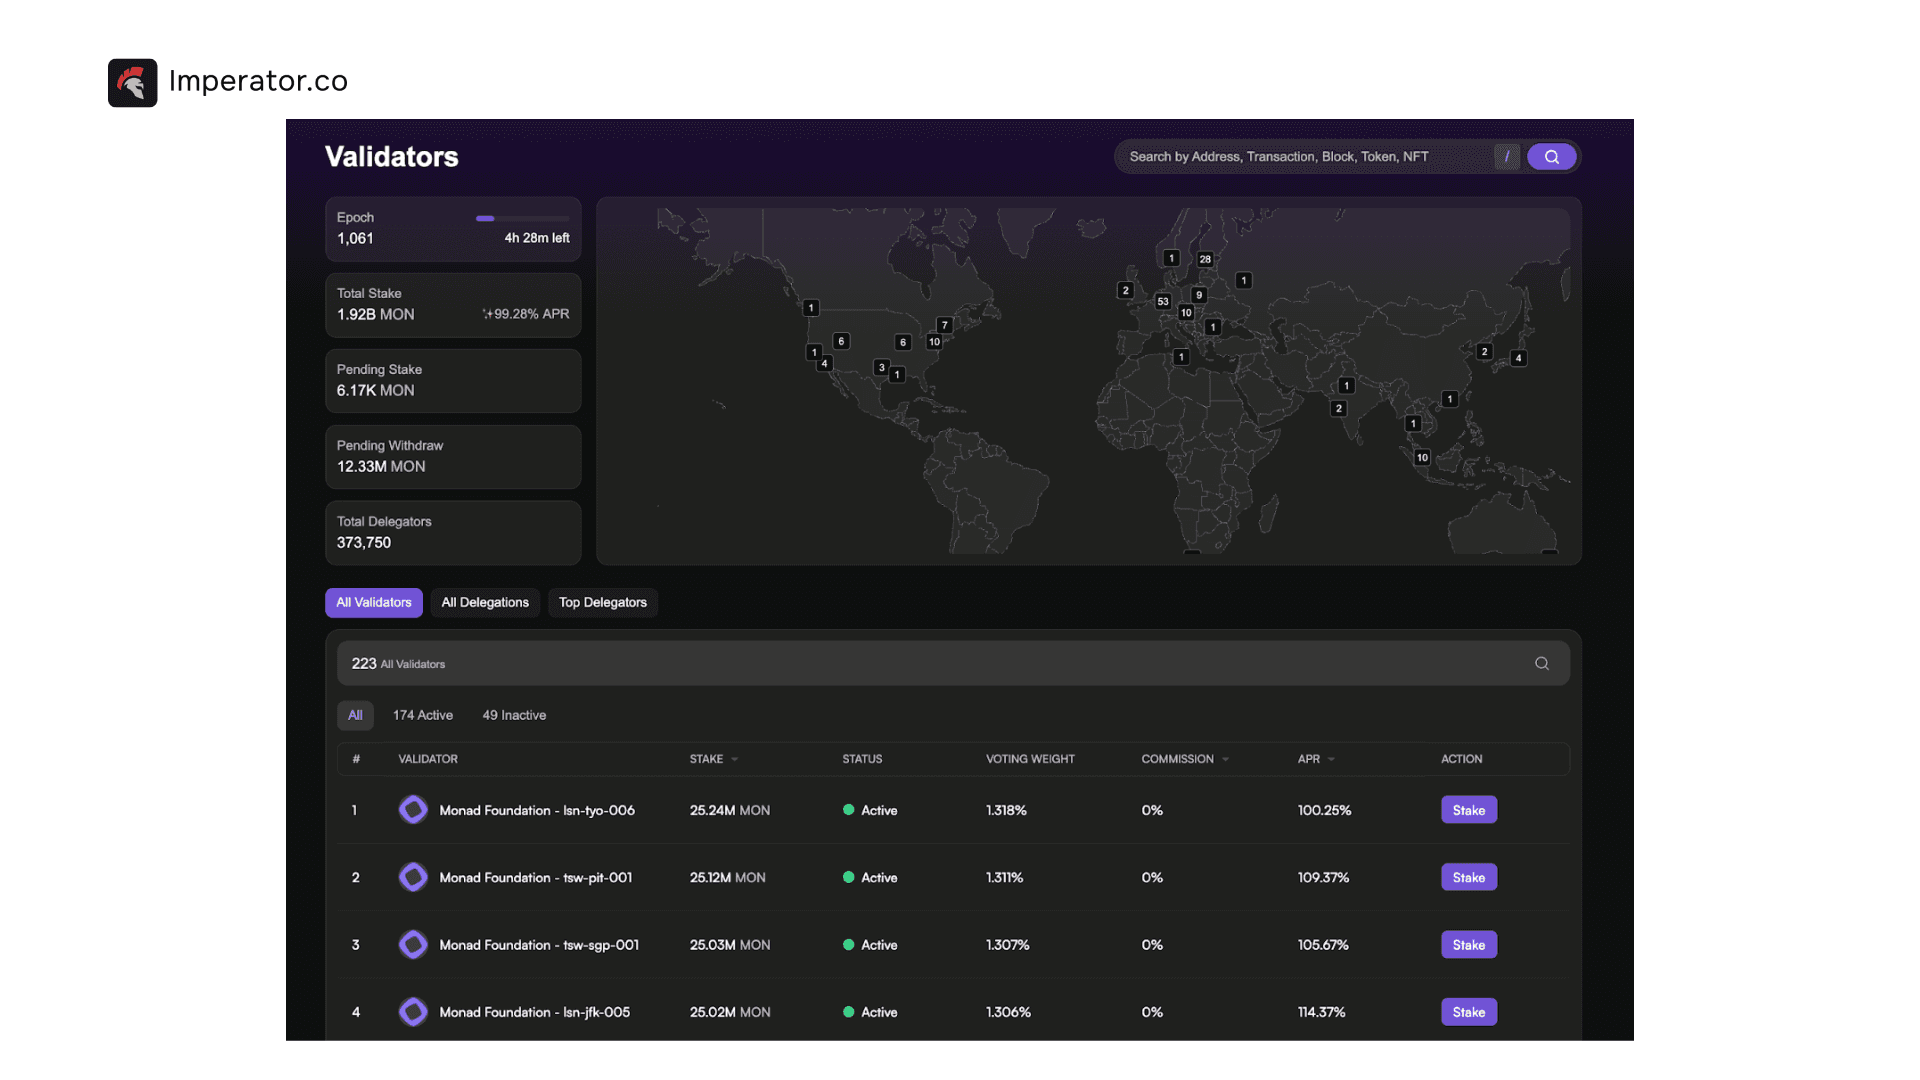Viewport: 1920px width, 1080px height.
Task: Open validator Monad Foundation - lsn-jfk-005
Action: click(x=535, y=1012)
